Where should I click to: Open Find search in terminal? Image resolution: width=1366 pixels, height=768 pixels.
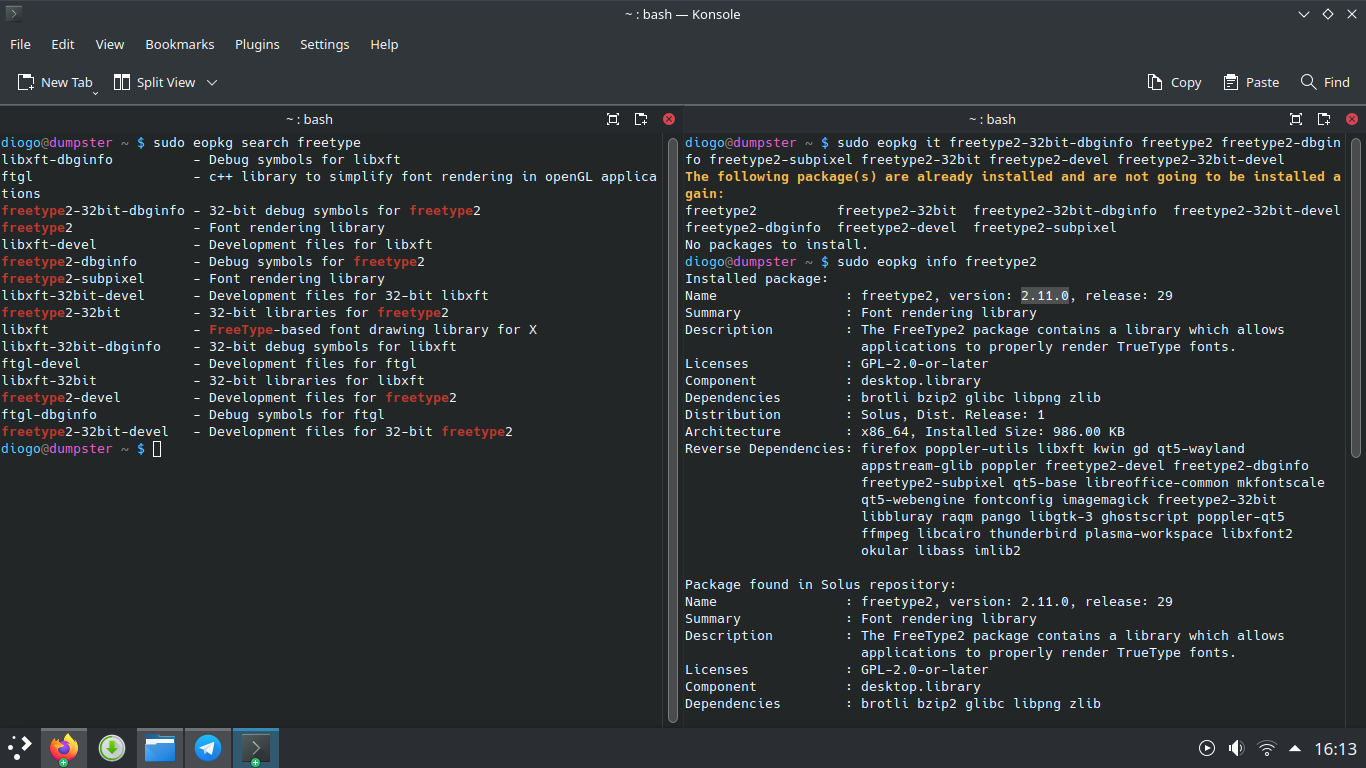pos(1325,82)
